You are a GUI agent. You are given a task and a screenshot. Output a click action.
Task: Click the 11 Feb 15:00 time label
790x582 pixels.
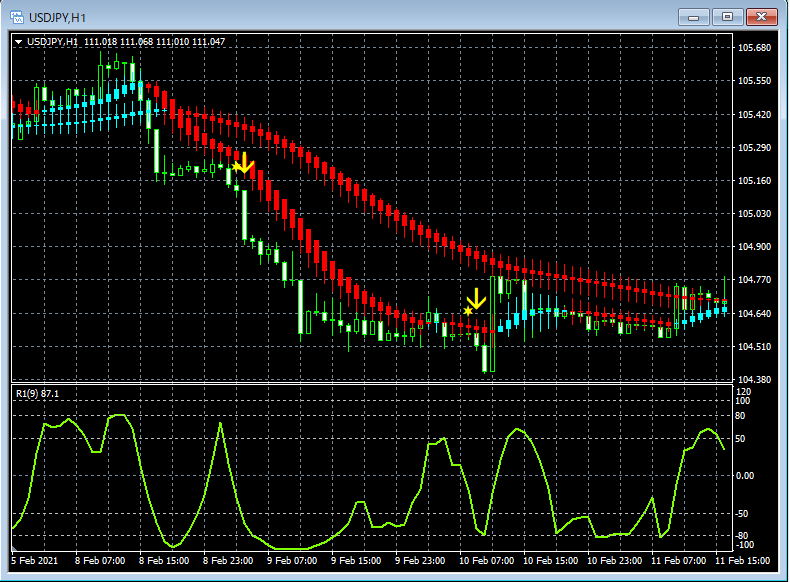pos(742,561)
